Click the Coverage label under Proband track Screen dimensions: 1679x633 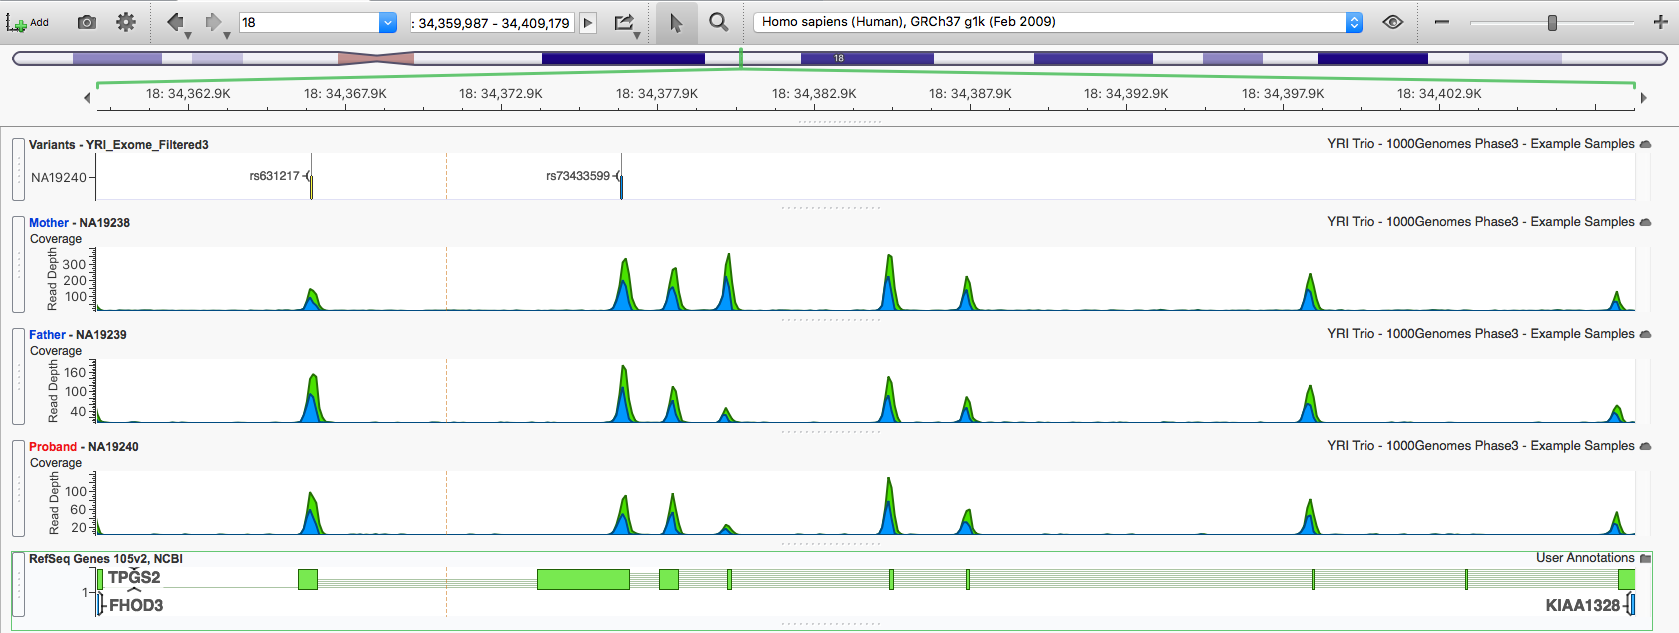point(56,463)
